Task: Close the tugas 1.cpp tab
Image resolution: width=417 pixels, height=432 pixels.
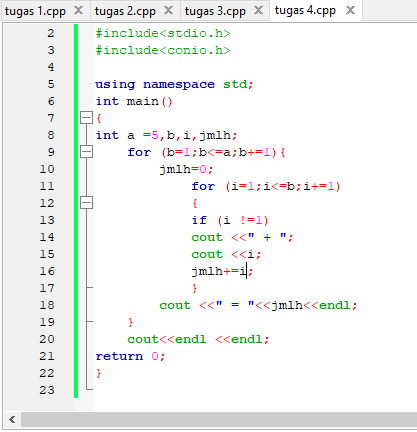Action: pos(78,11)
